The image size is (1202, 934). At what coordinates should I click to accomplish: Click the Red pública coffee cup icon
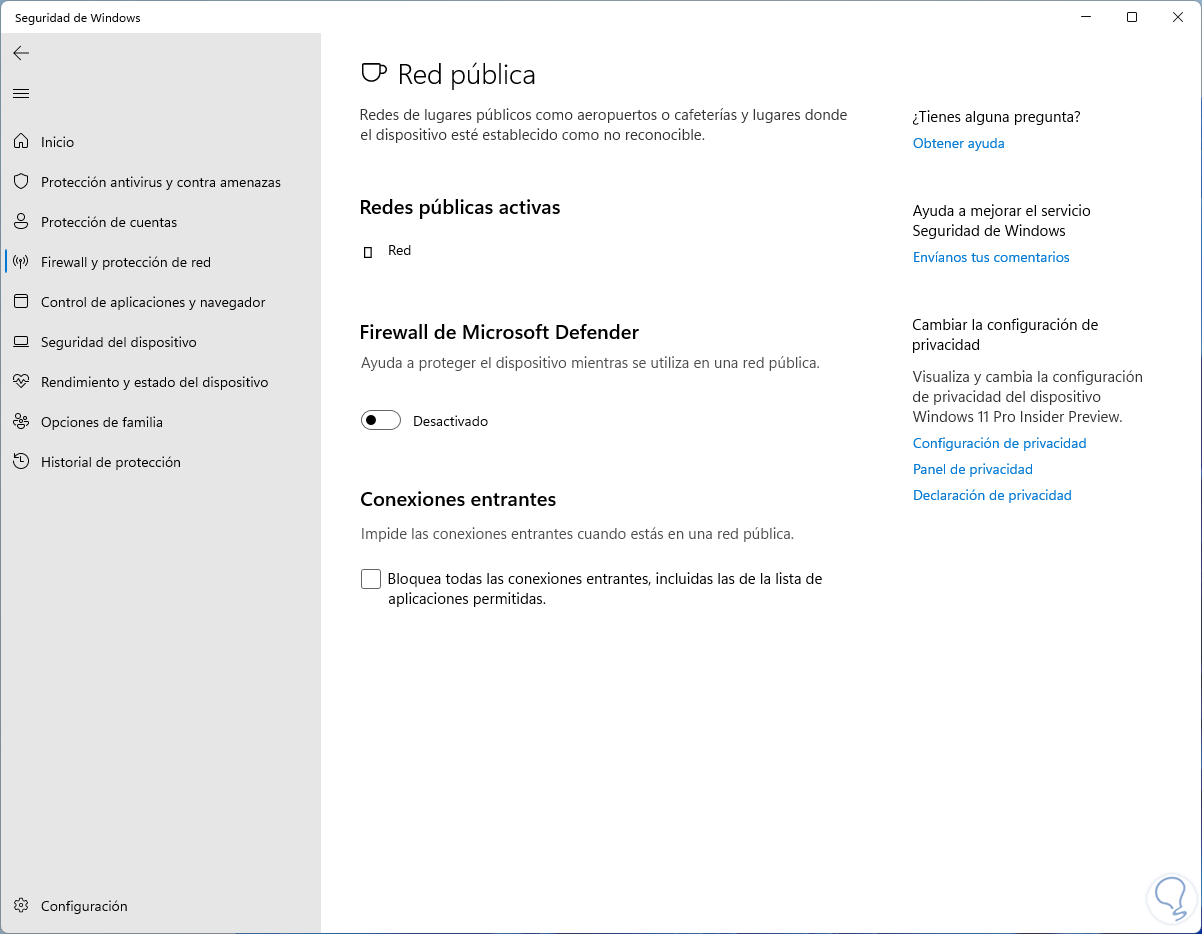[373, 74]
